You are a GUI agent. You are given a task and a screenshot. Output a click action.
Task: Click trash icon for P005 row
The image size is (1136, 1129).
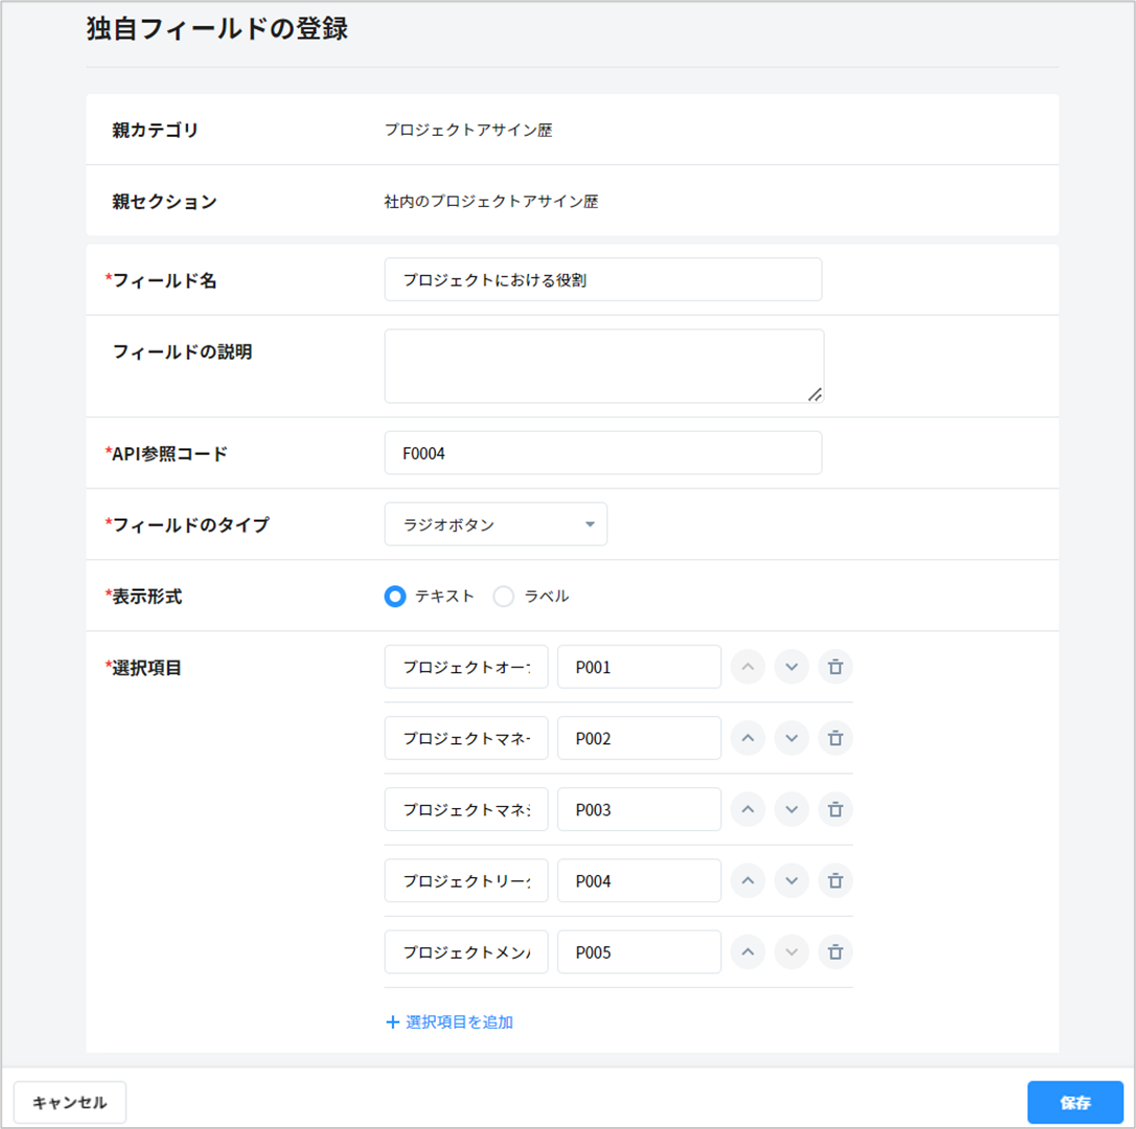coord(835,952)
